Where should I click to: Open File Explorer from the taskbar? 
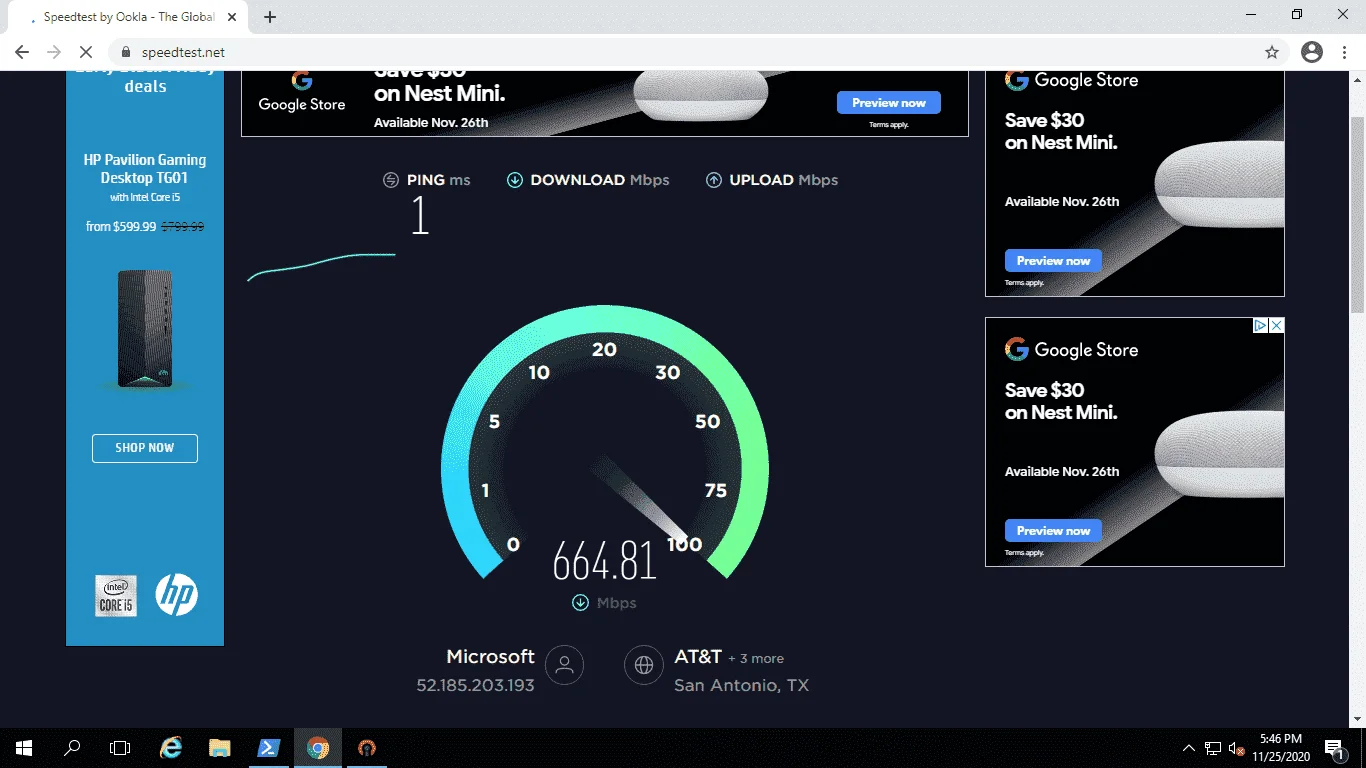click(220, 748)
